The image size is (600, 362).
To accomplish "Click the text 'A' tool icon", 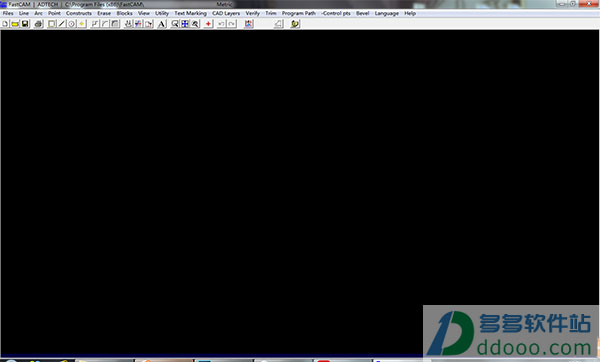I will [161, 24].
